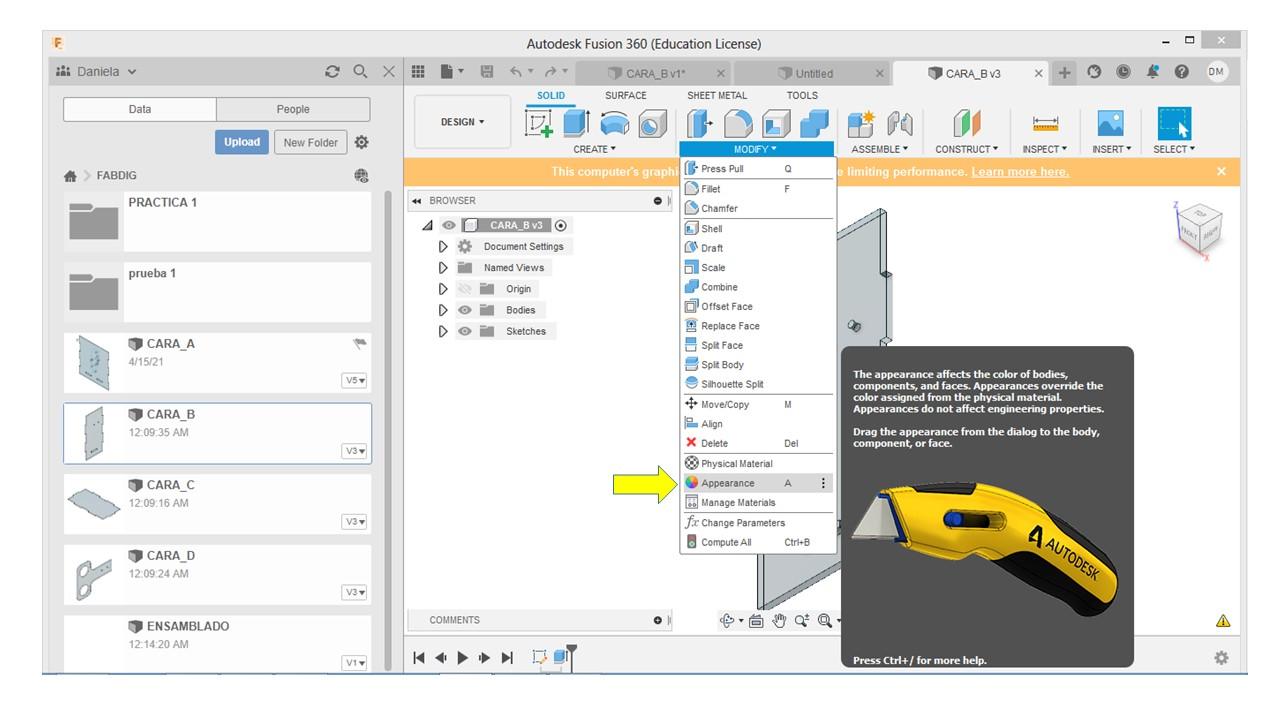This screenshot has height=720, width=1280.
Task: Select the Revolve tool icon
Action: point(615,123)
